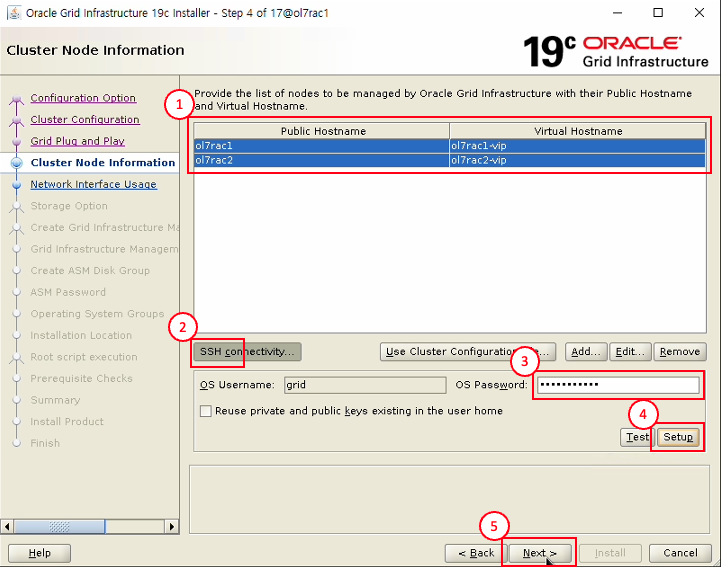The image size is (721, 567).
Task: Click the Configuration Option step link
Action: 83,98
